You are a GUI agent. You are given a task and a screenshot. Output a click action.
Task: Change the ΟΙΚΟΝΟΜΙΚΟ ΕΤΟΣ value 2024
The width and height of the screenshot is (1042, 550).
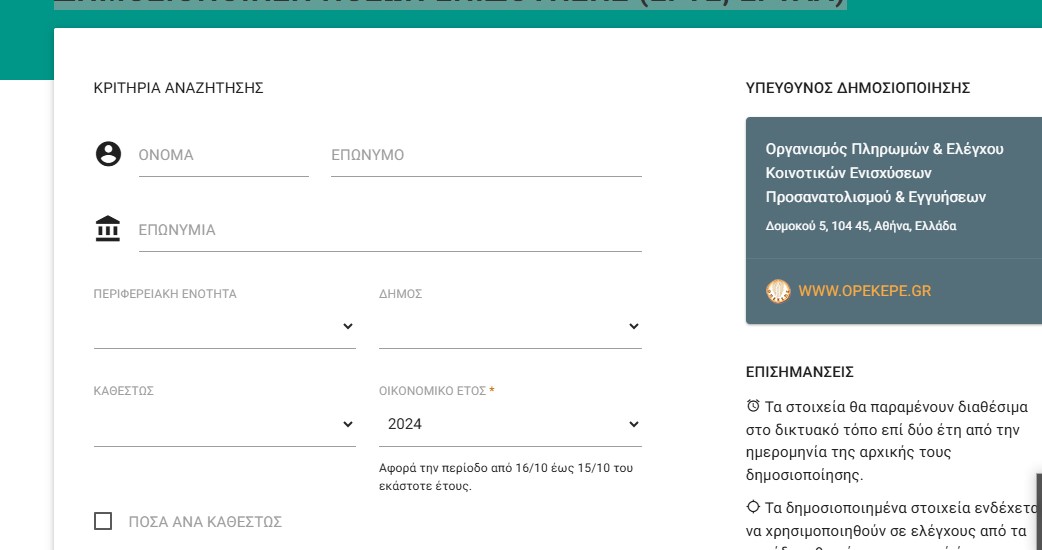[510, 424]
